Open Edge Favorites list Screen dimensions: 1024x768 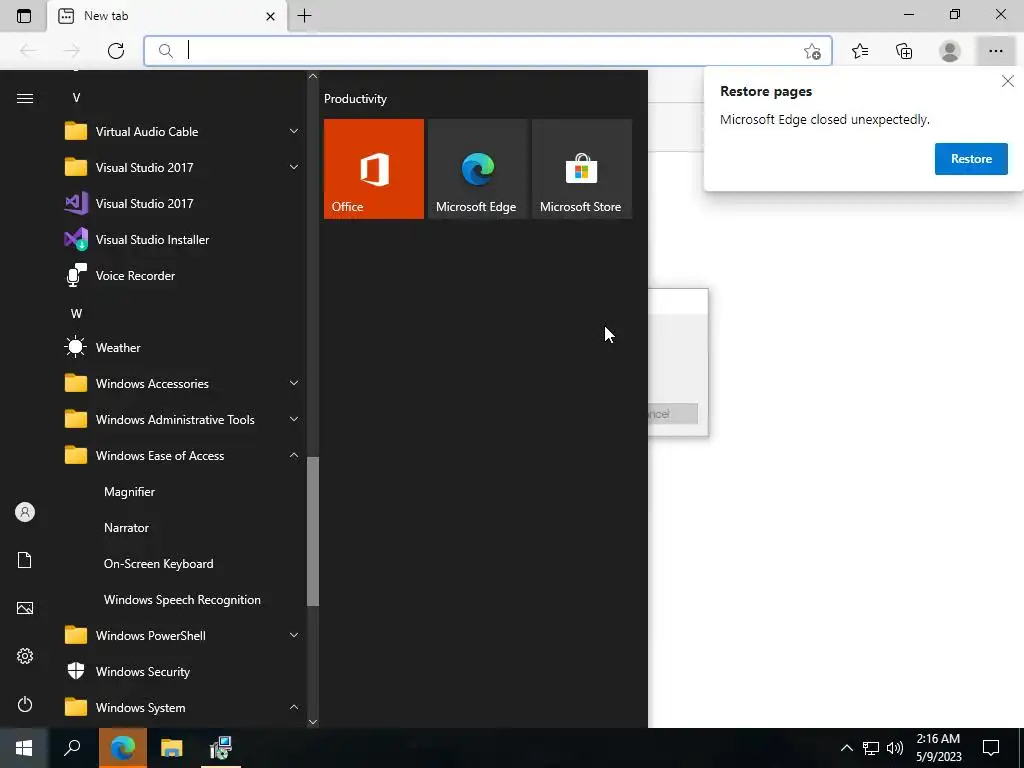coord(860,51)
